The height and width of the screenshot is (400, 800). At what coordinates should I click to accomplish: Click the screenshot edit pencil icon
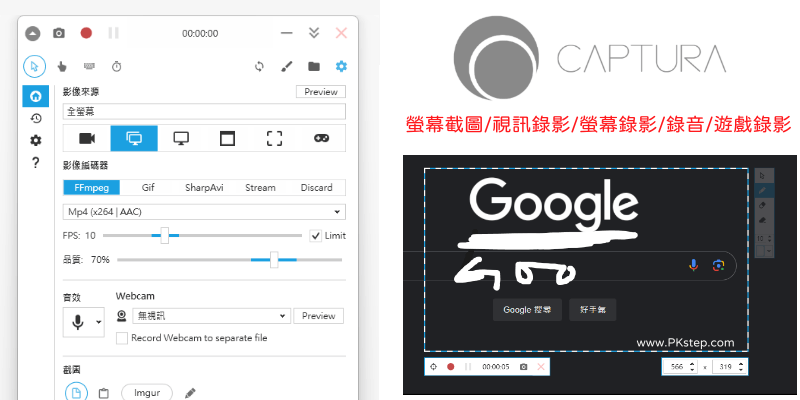[x=190, y=393]
